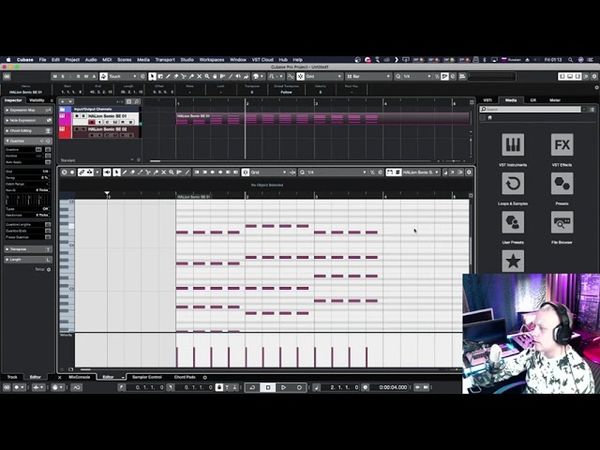Image resolution: width=600 pixels, height=450 pixels.
Task: Click the macOS Spotlight search icon
Action: click(571, 60)
